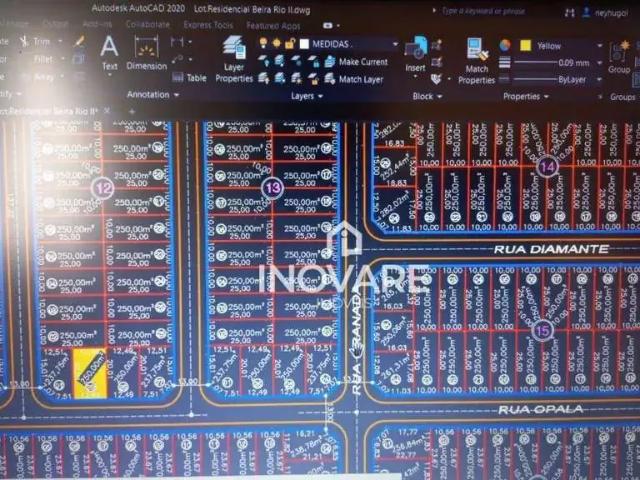Expand the Properties panel
Screen dimensions: 640x480
(526, 97)
